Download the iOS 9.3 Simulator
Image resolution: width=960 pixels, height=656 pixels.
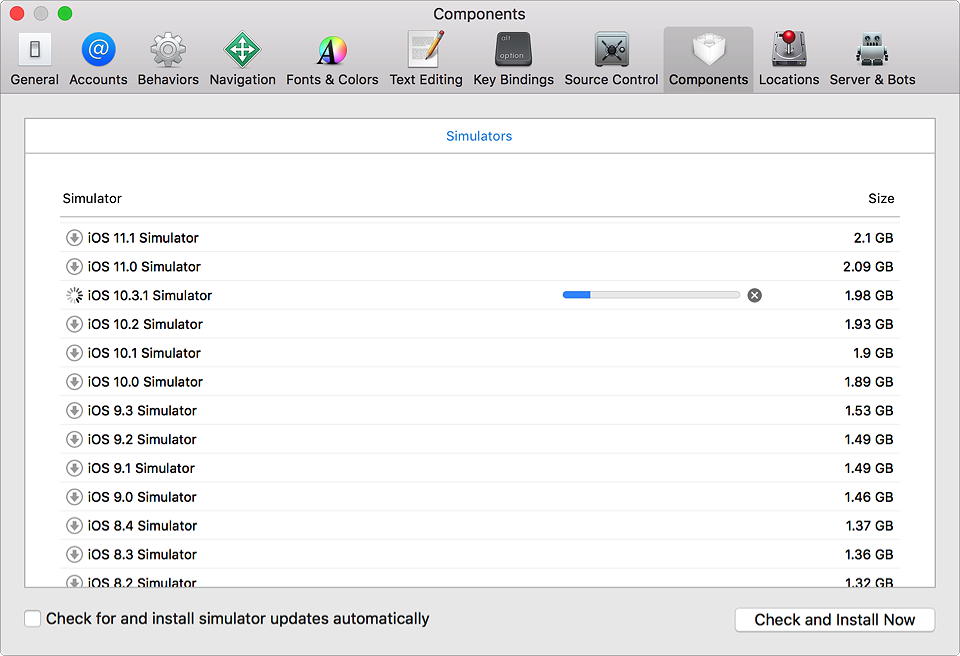(74, 410)
